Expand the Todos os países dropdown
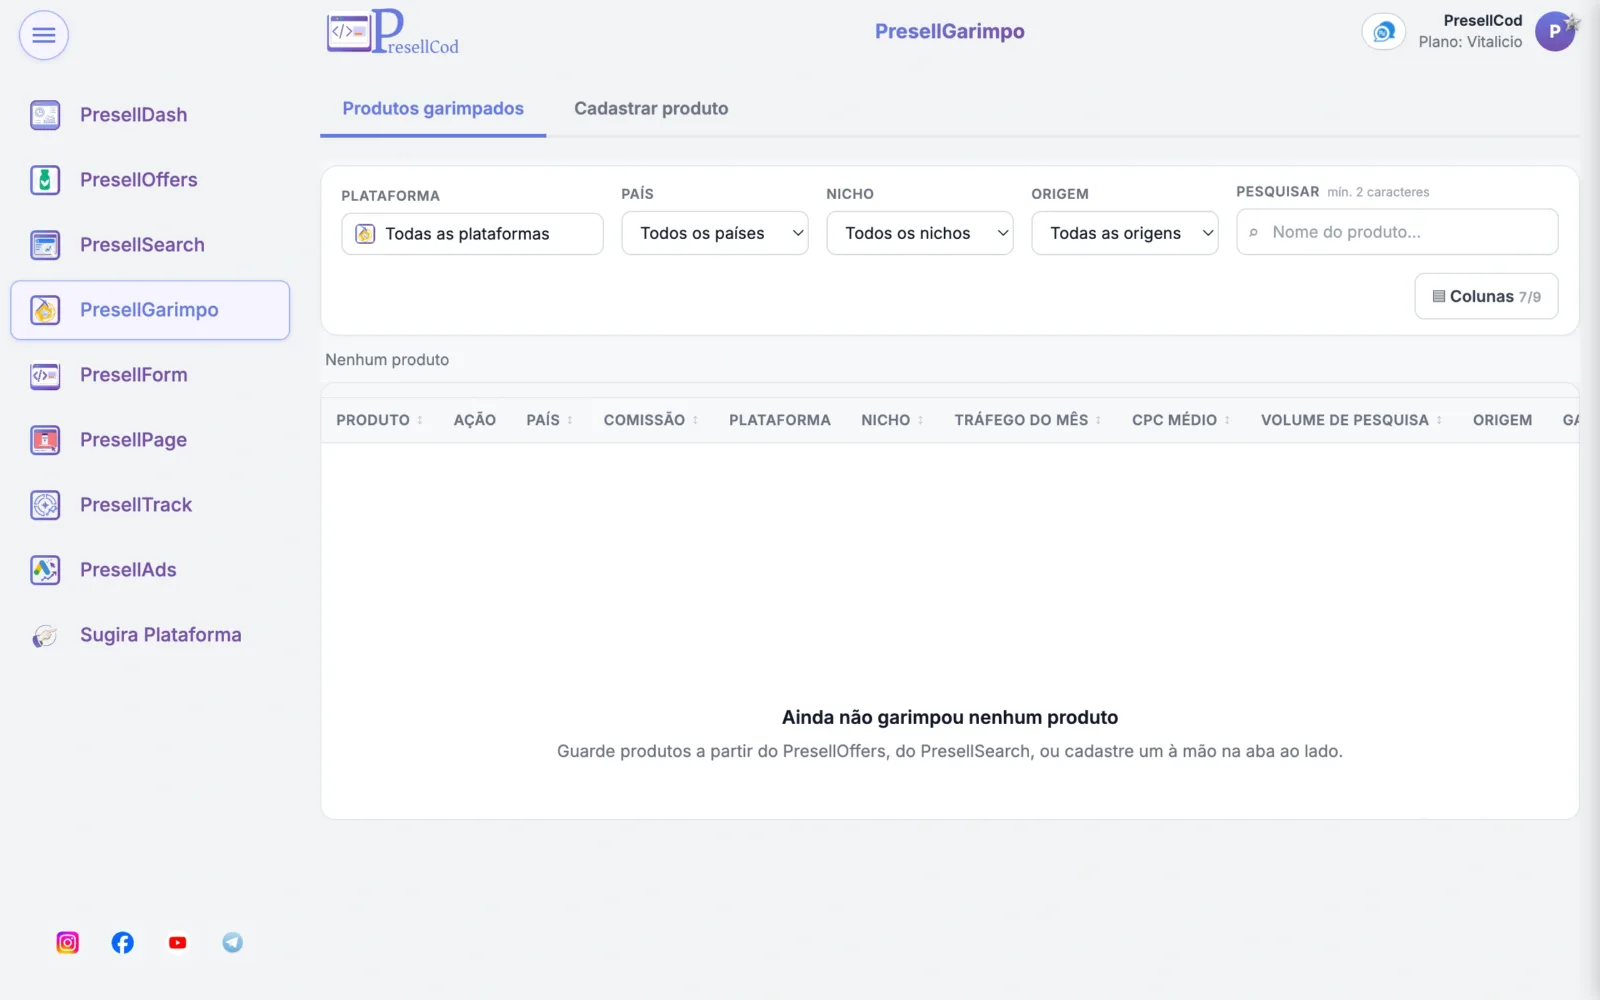 tap(715, 233)
